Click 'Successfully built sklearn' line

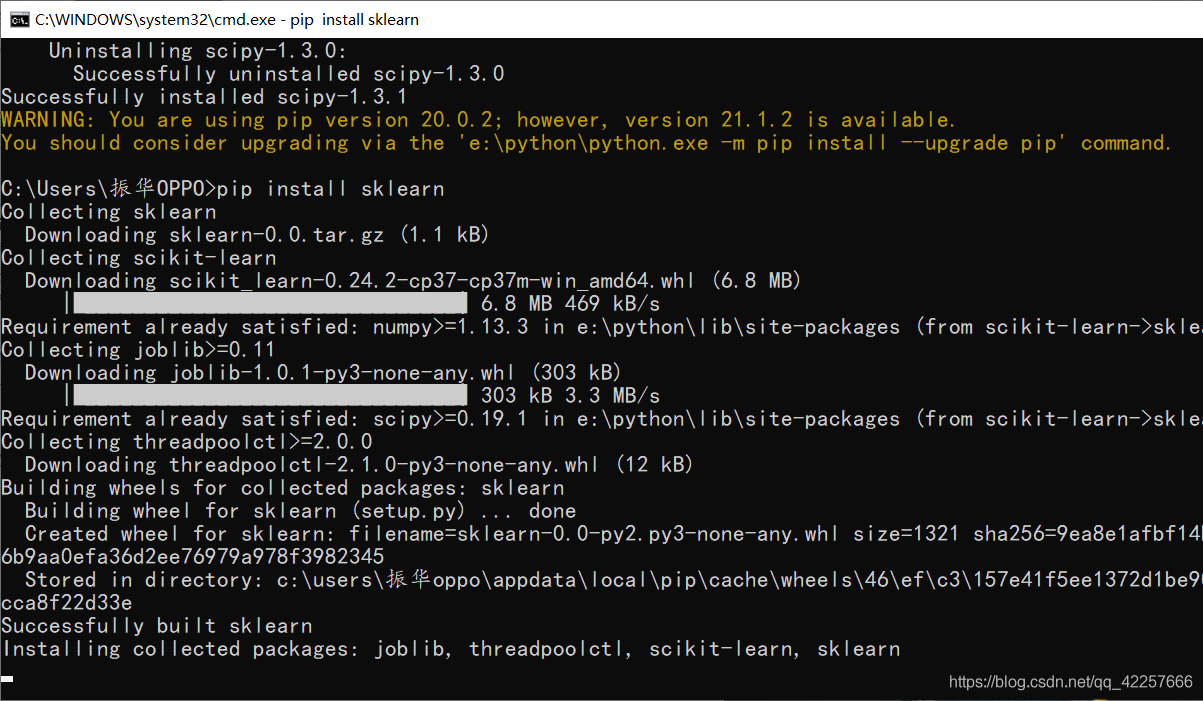click(156, 626)
